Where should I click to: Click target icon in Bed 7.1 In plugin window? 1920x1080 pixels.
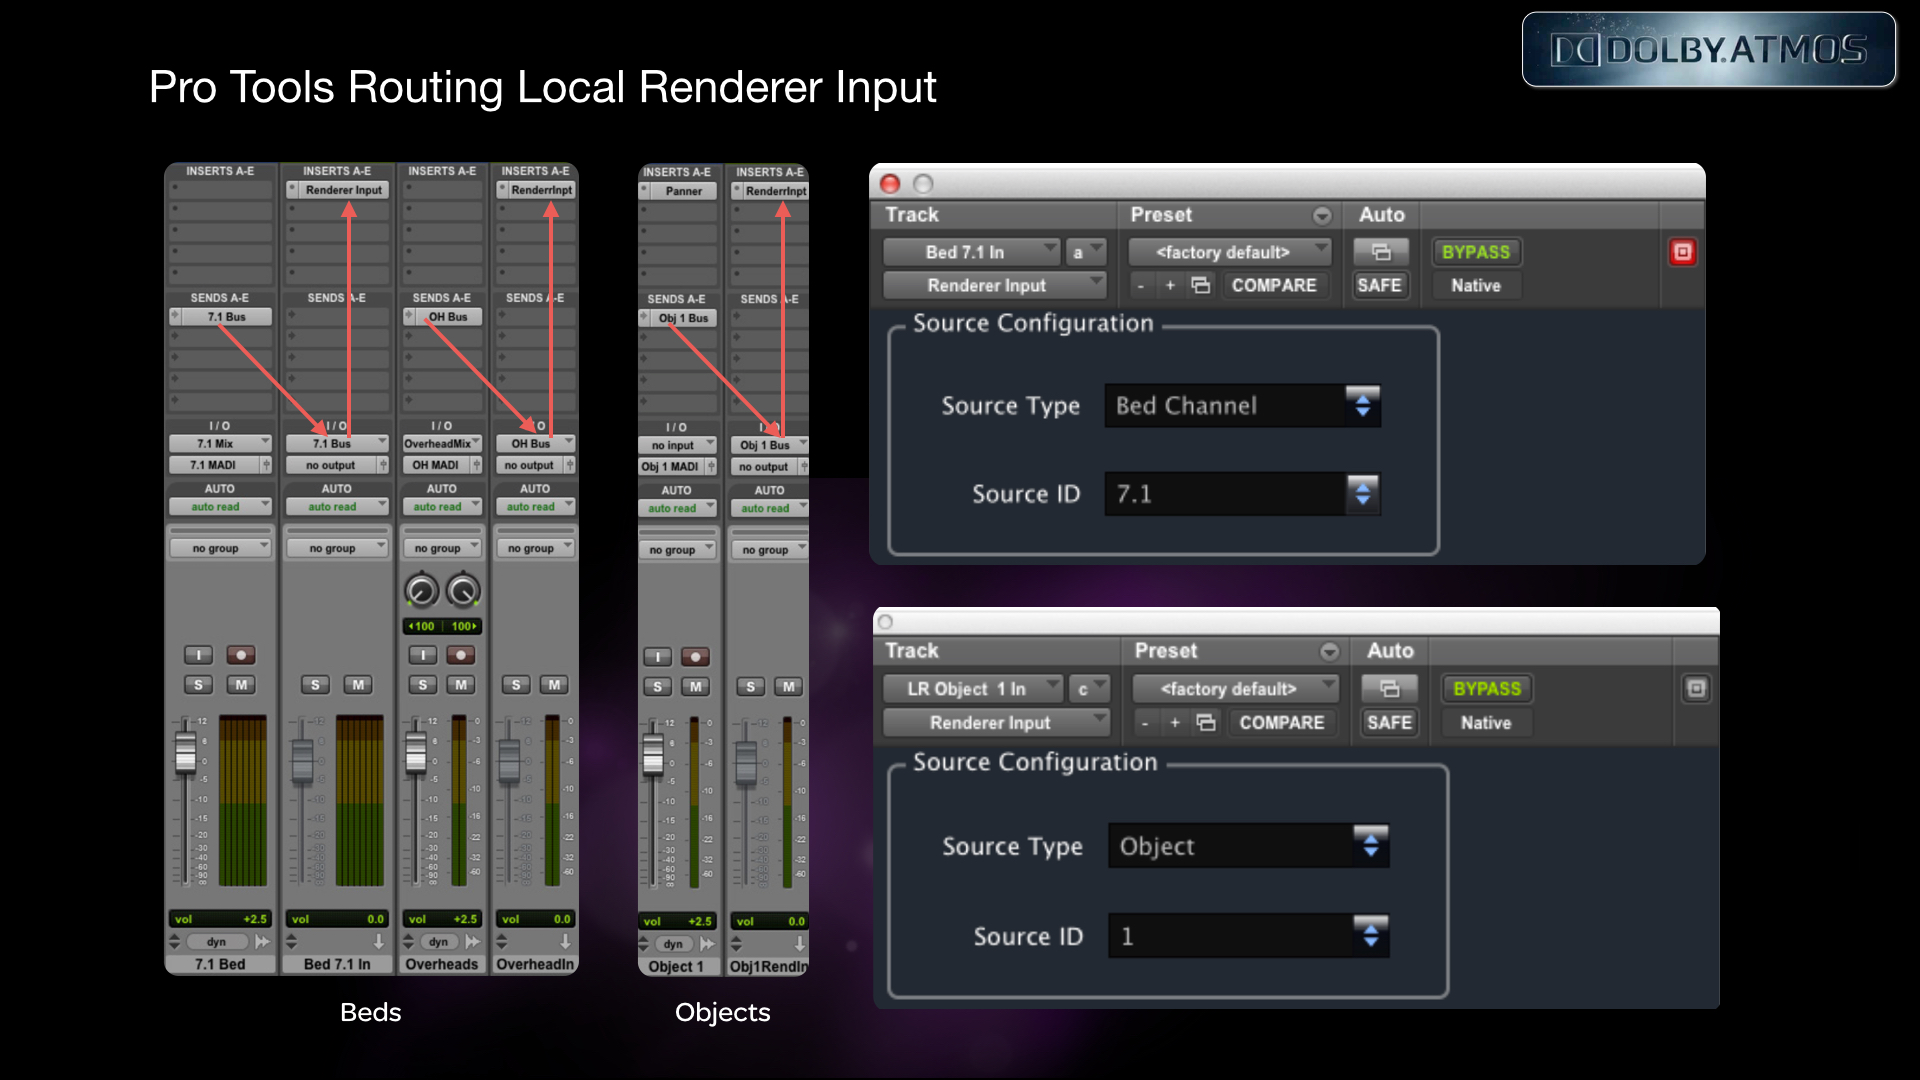(x=1682, y=252)
